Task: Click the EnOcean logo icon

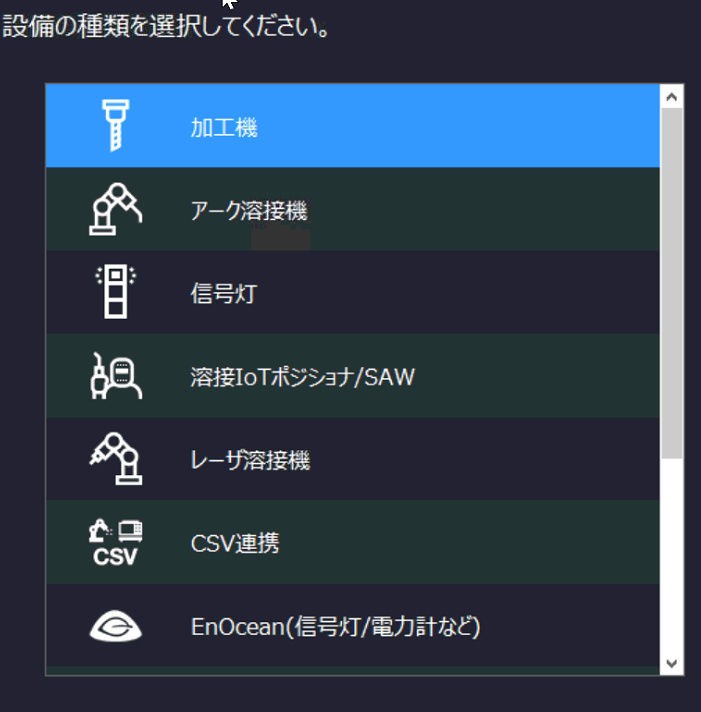Action: (x=115, y=627)
